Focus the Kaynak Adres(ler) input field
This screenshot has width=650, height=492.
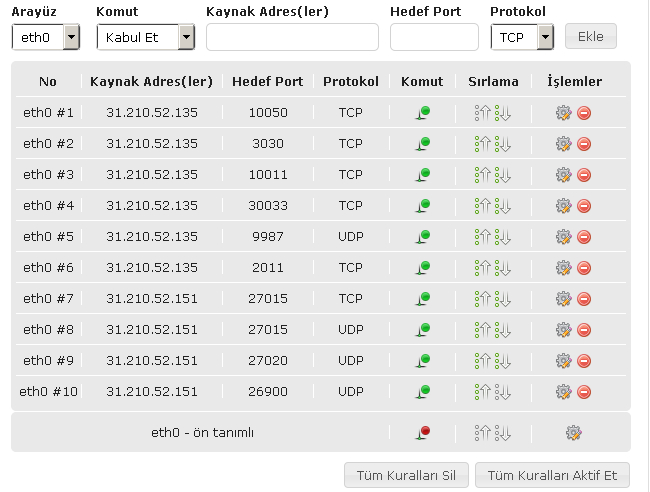[292, 37]
